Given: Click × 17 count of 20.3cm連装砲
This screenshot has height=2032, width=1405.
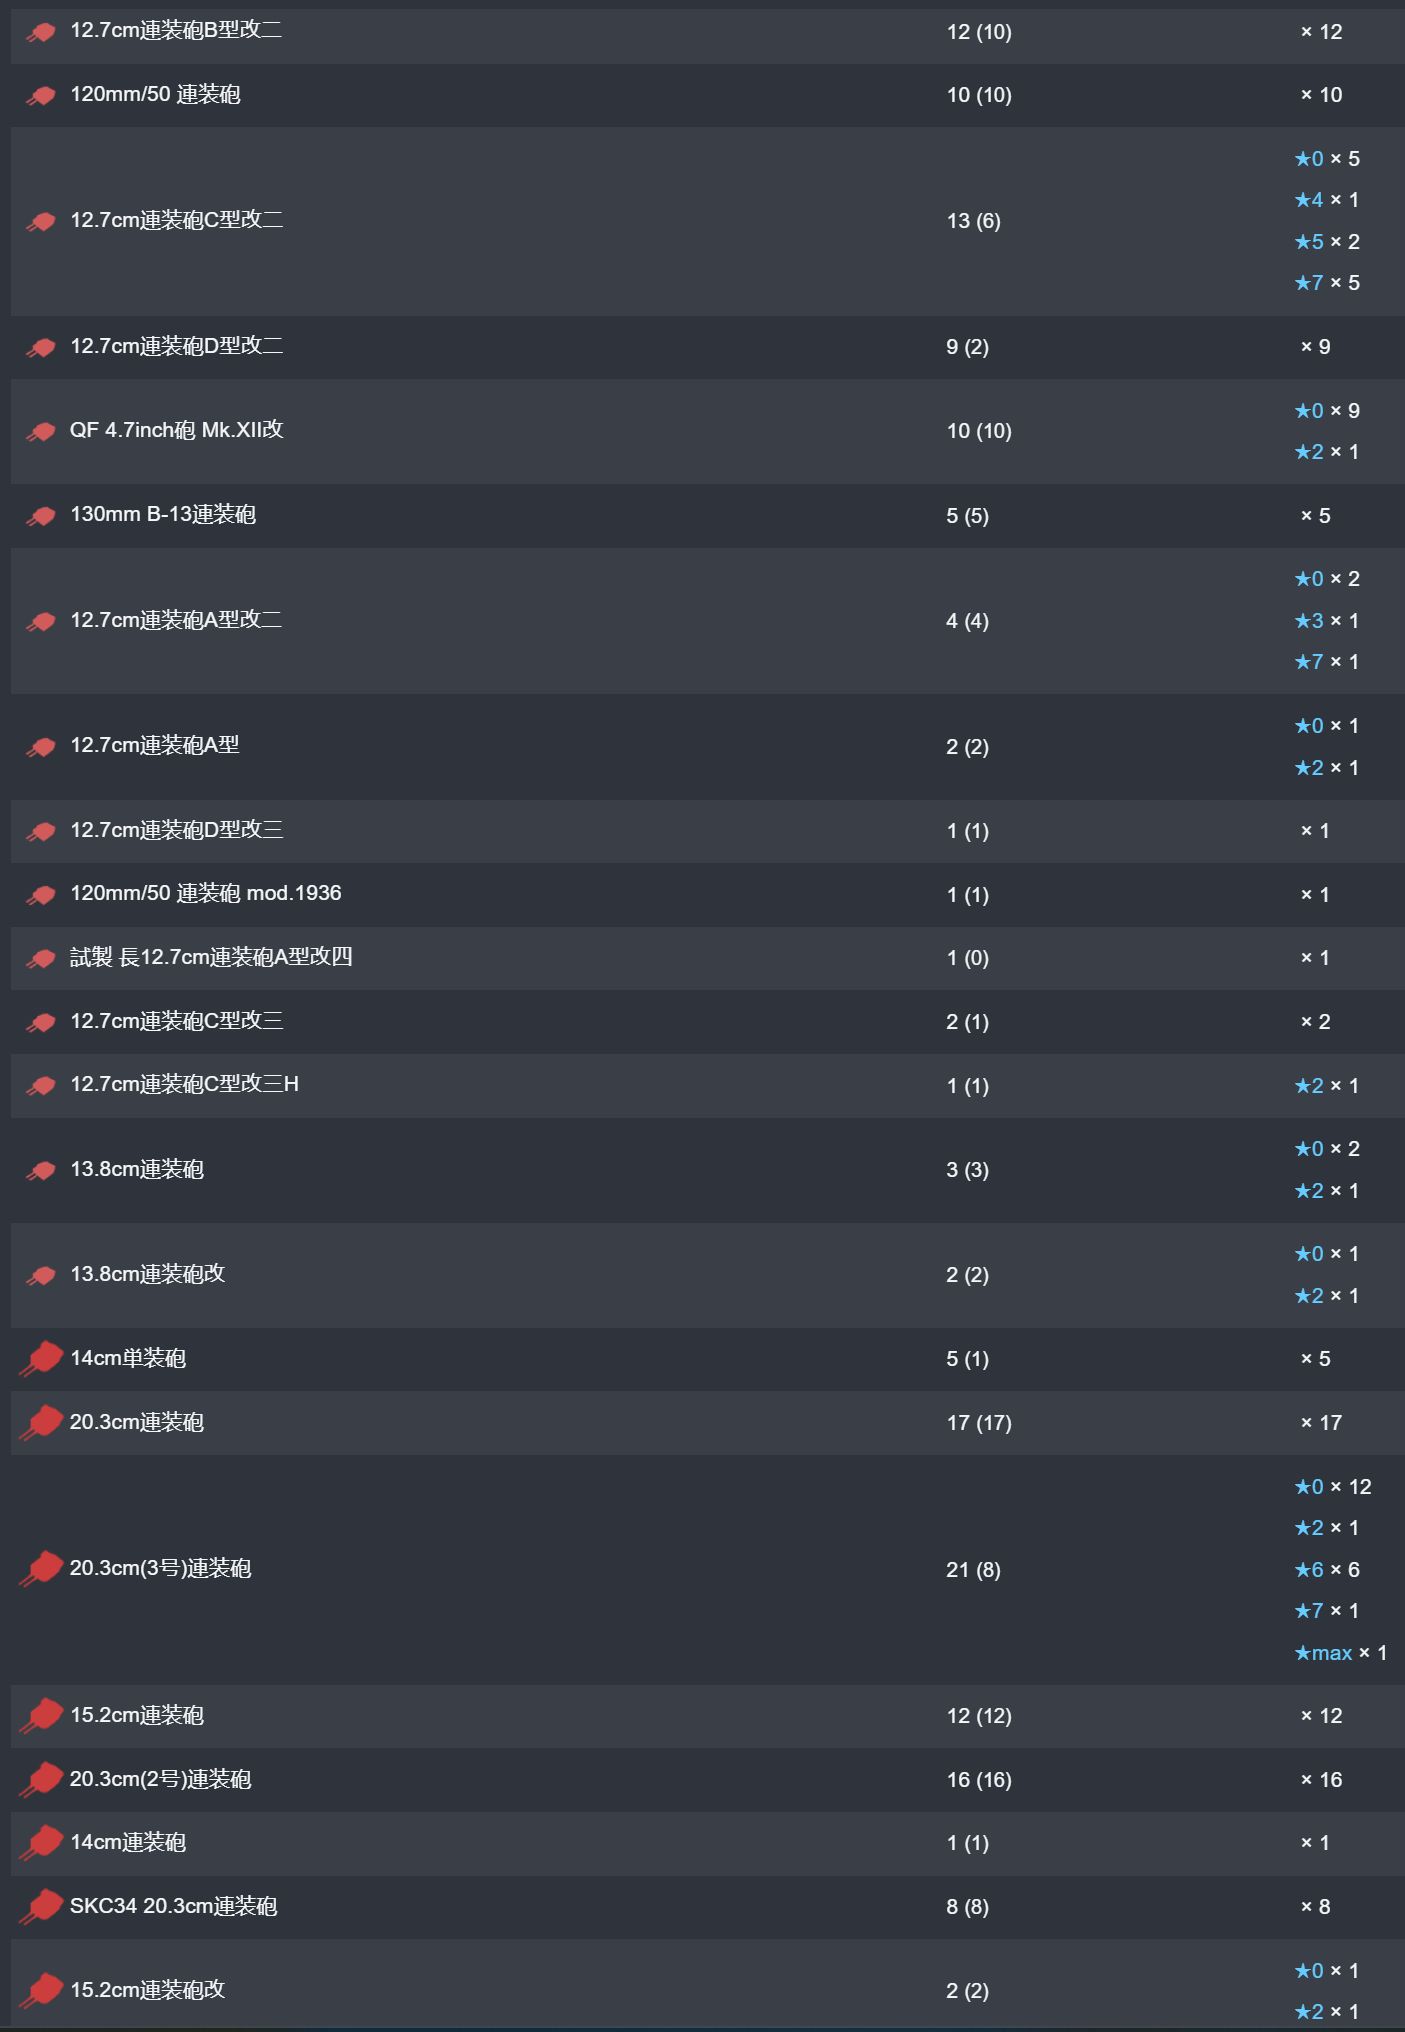Looking at the screenshot, I should pos(1321,1423).
